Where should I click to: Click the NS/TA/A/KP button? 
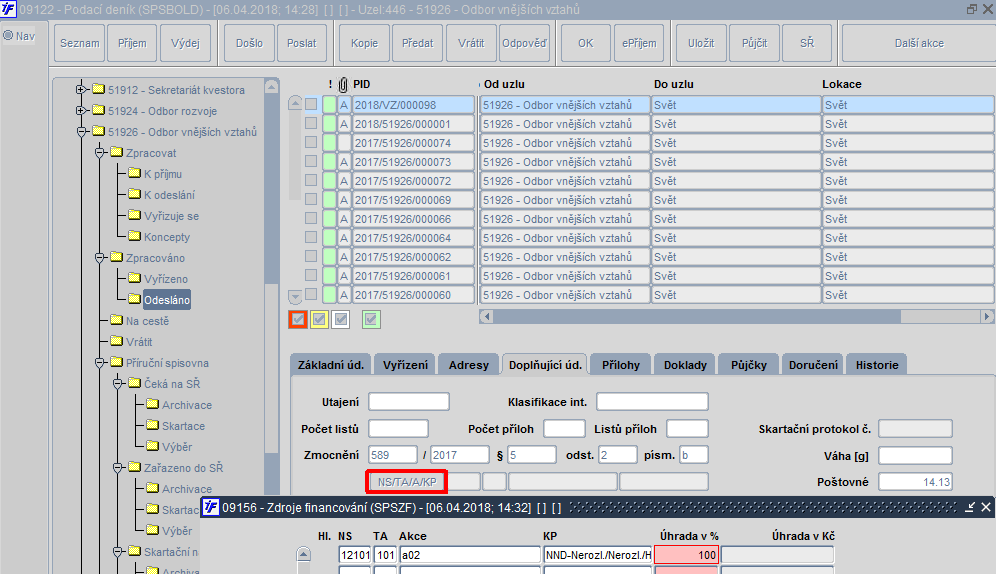(x=407, y=482)
